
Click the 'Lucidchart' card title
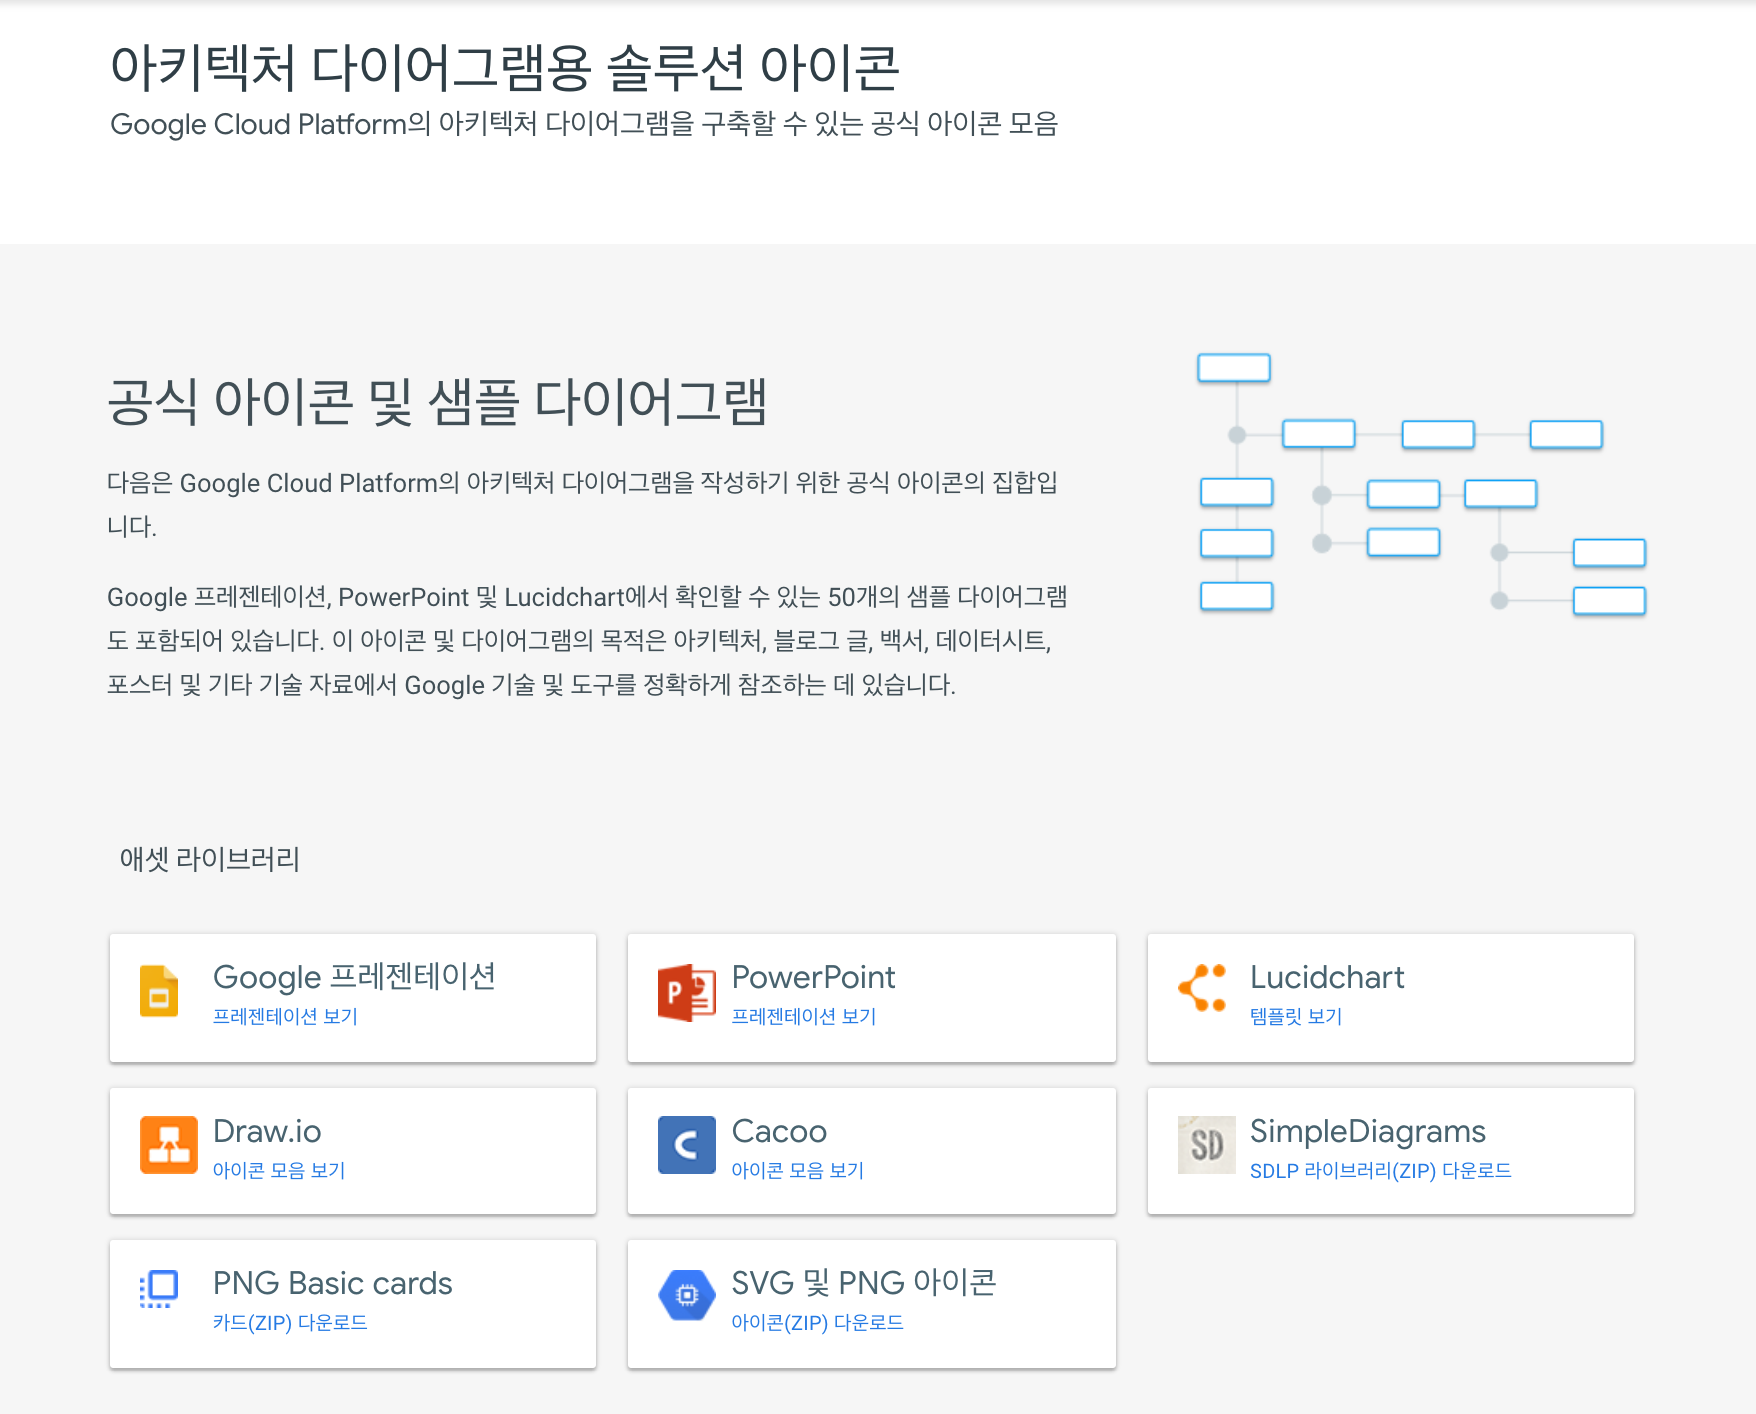[1327, 977]
